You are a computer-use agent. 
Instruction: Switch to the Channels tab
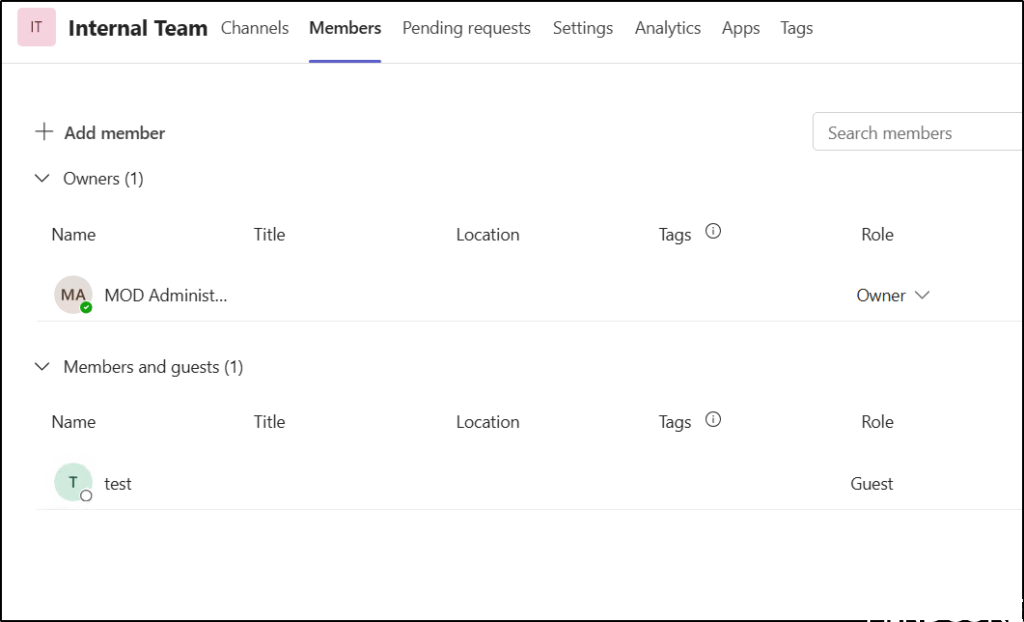254,28
